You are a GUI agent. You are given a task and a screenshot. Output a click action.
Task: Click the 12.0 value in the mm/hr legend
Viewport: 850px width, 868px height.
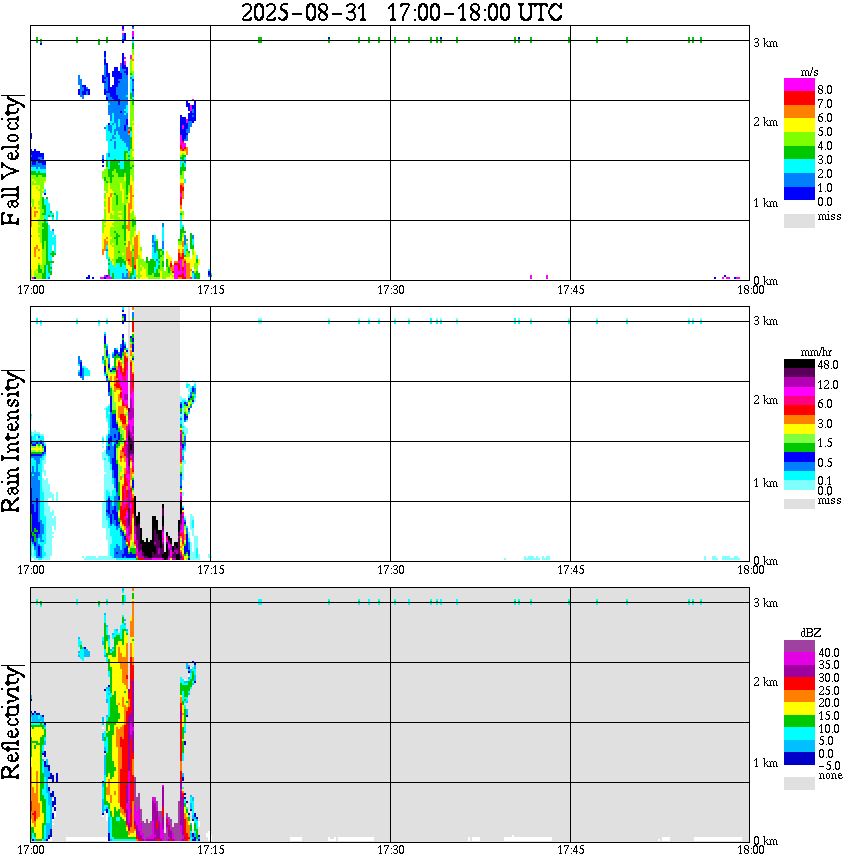click(x=828, y=384)
